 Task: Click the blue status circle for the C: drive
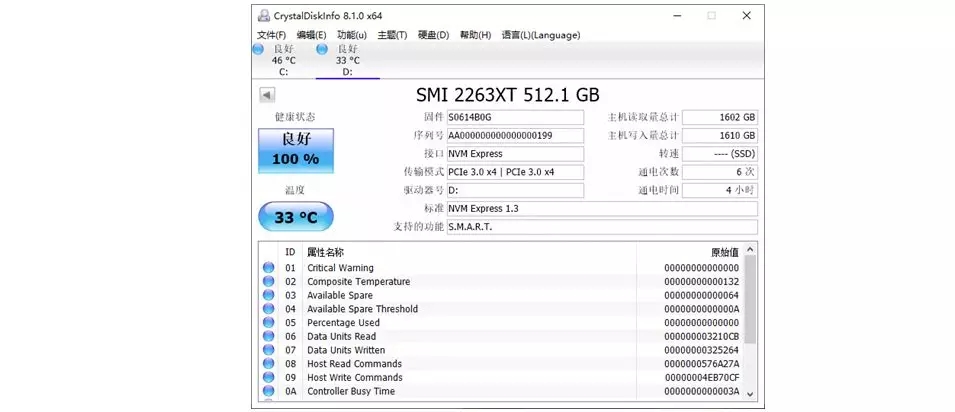(x=258, y=49)
